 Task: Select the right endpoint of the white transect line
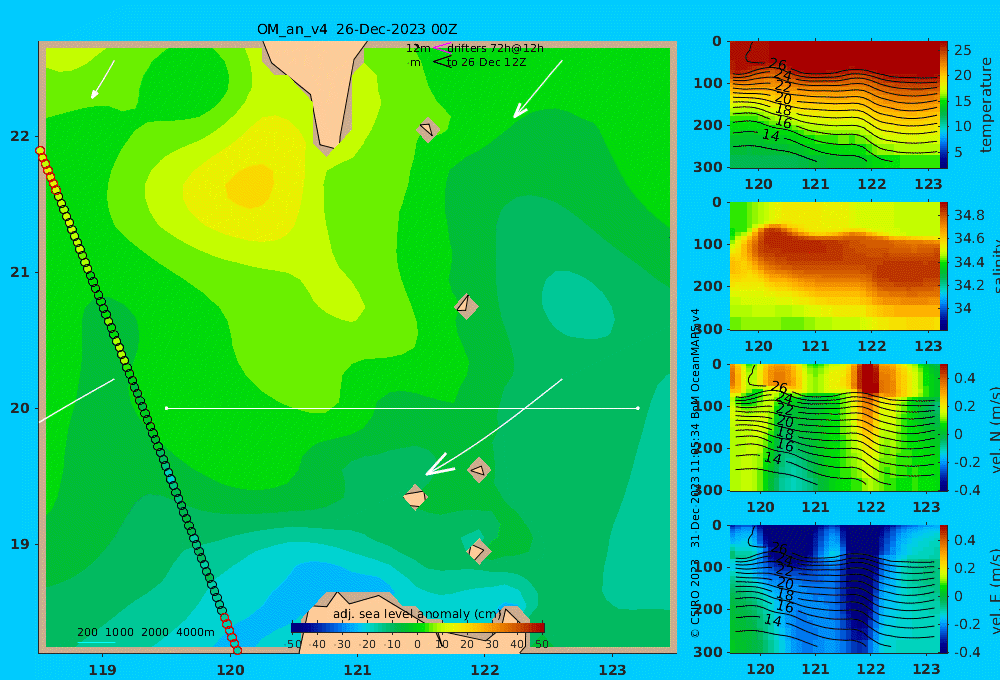click(x=638, y=408)
